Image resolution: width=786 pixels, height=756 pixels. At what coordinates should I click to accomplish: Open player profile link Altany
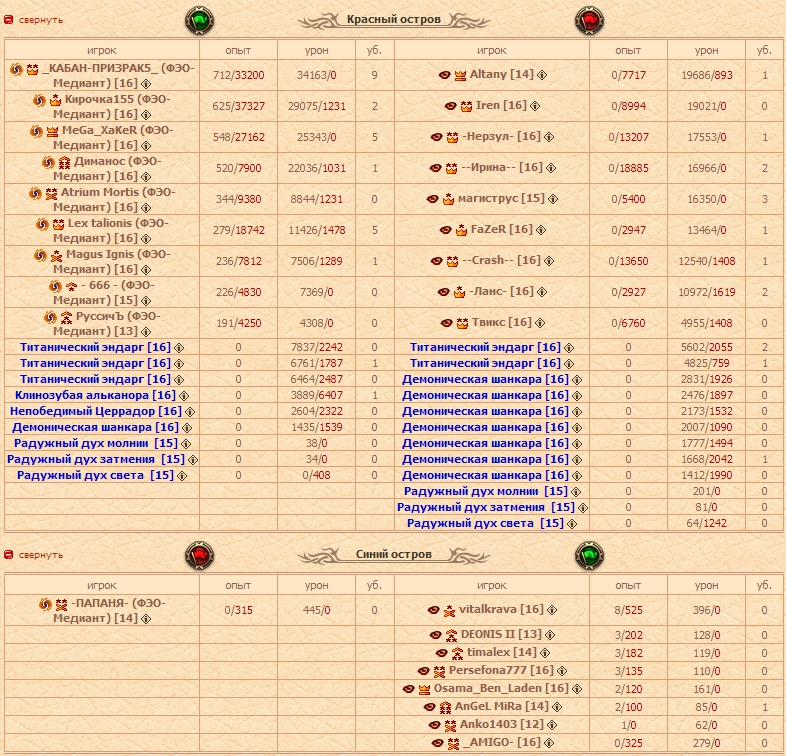(x=488, y=74)
